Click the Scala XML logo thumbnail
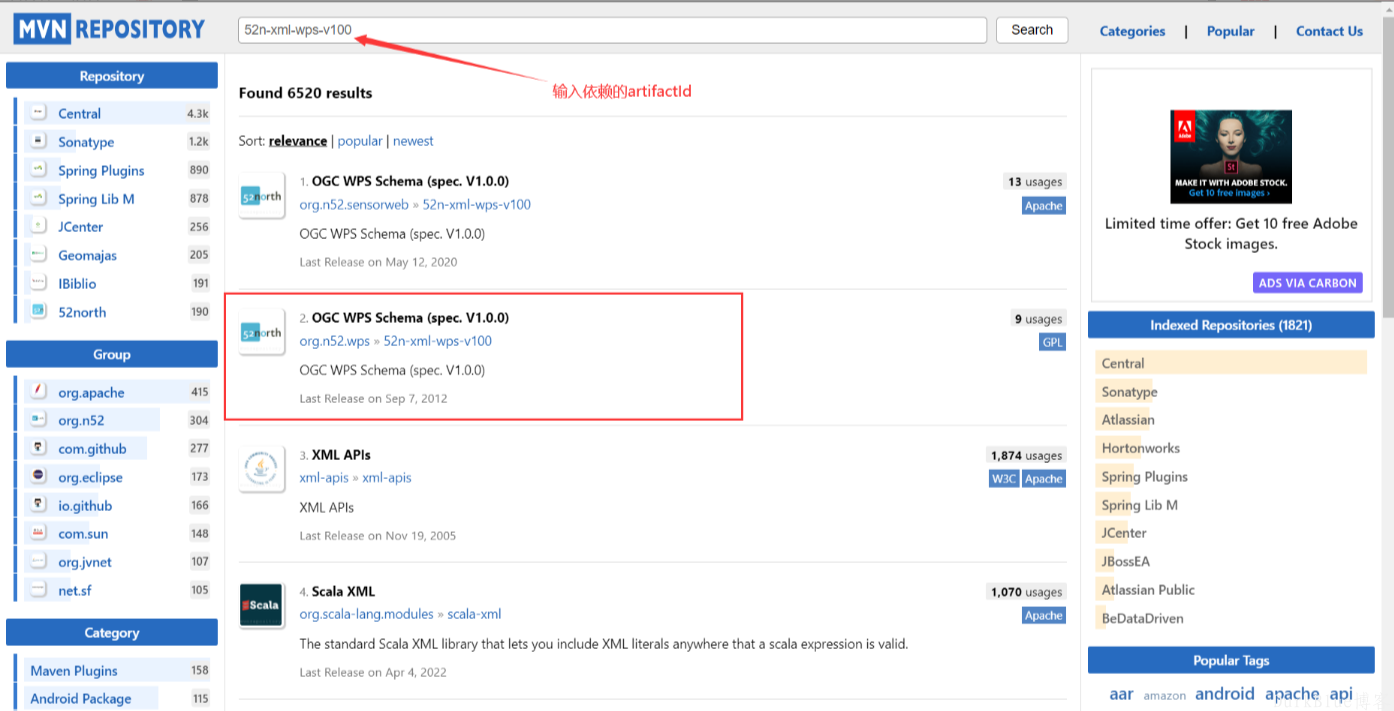The width and height of the screenshot is (1394, 711). pyautogui.click(x=262, y=606)
